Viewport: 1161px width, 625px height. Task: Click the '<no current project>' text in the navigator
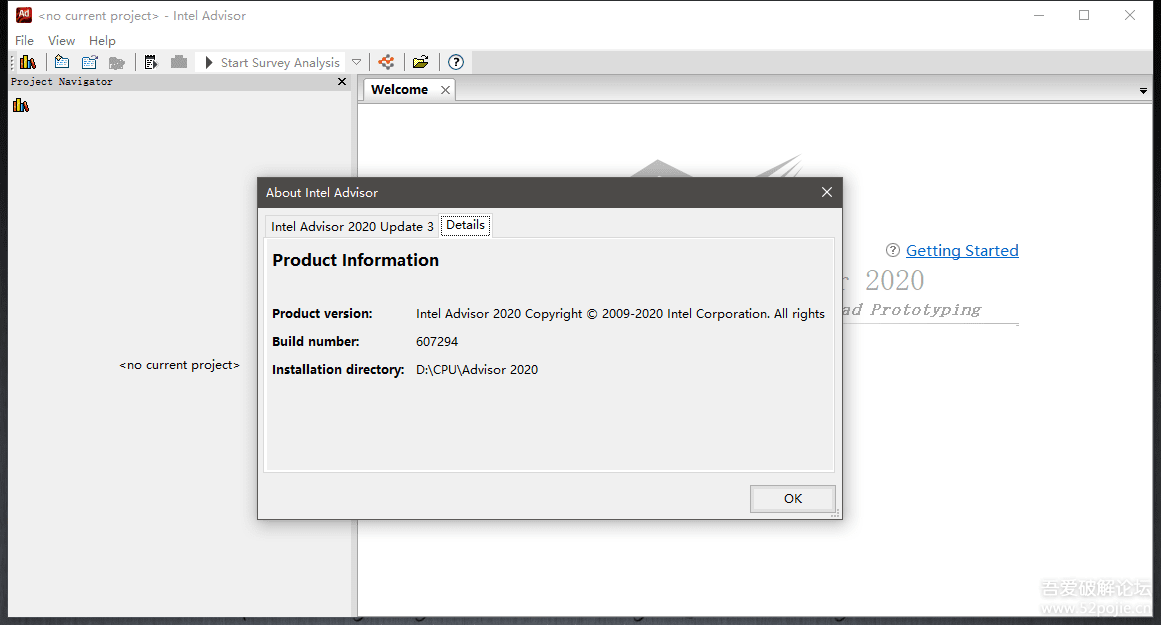click(180, 365)
